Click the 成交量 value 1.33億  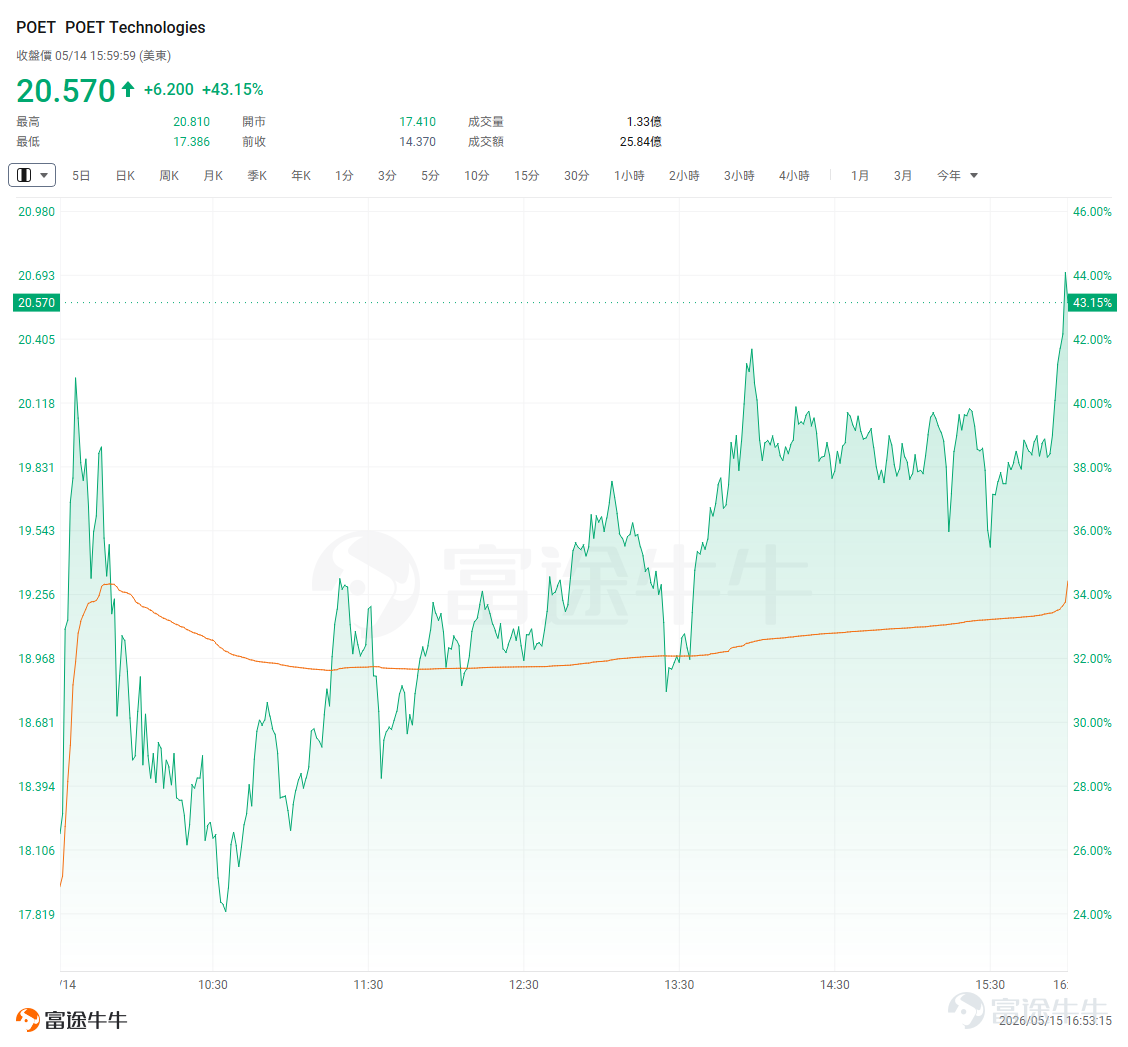point(644,122)
